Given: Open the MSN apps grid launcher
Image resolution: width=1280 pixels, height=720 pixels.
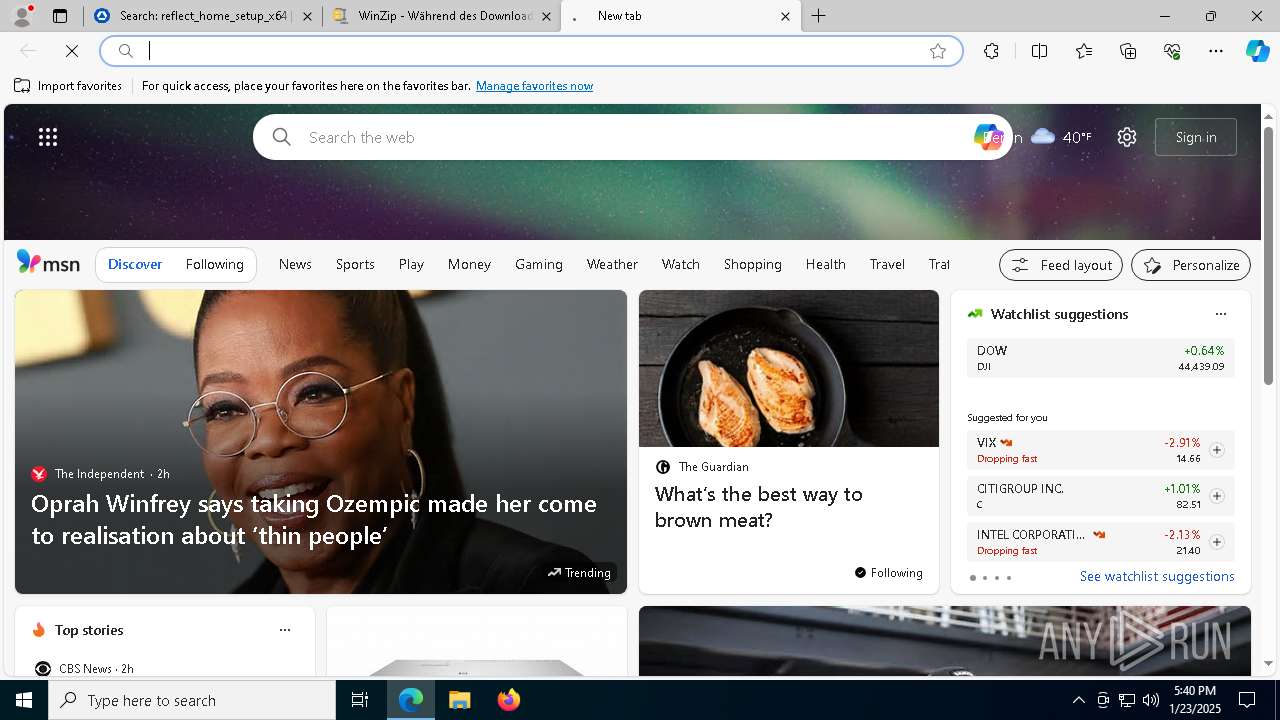Looking at the screenshot, I should [x=48, y=137].
